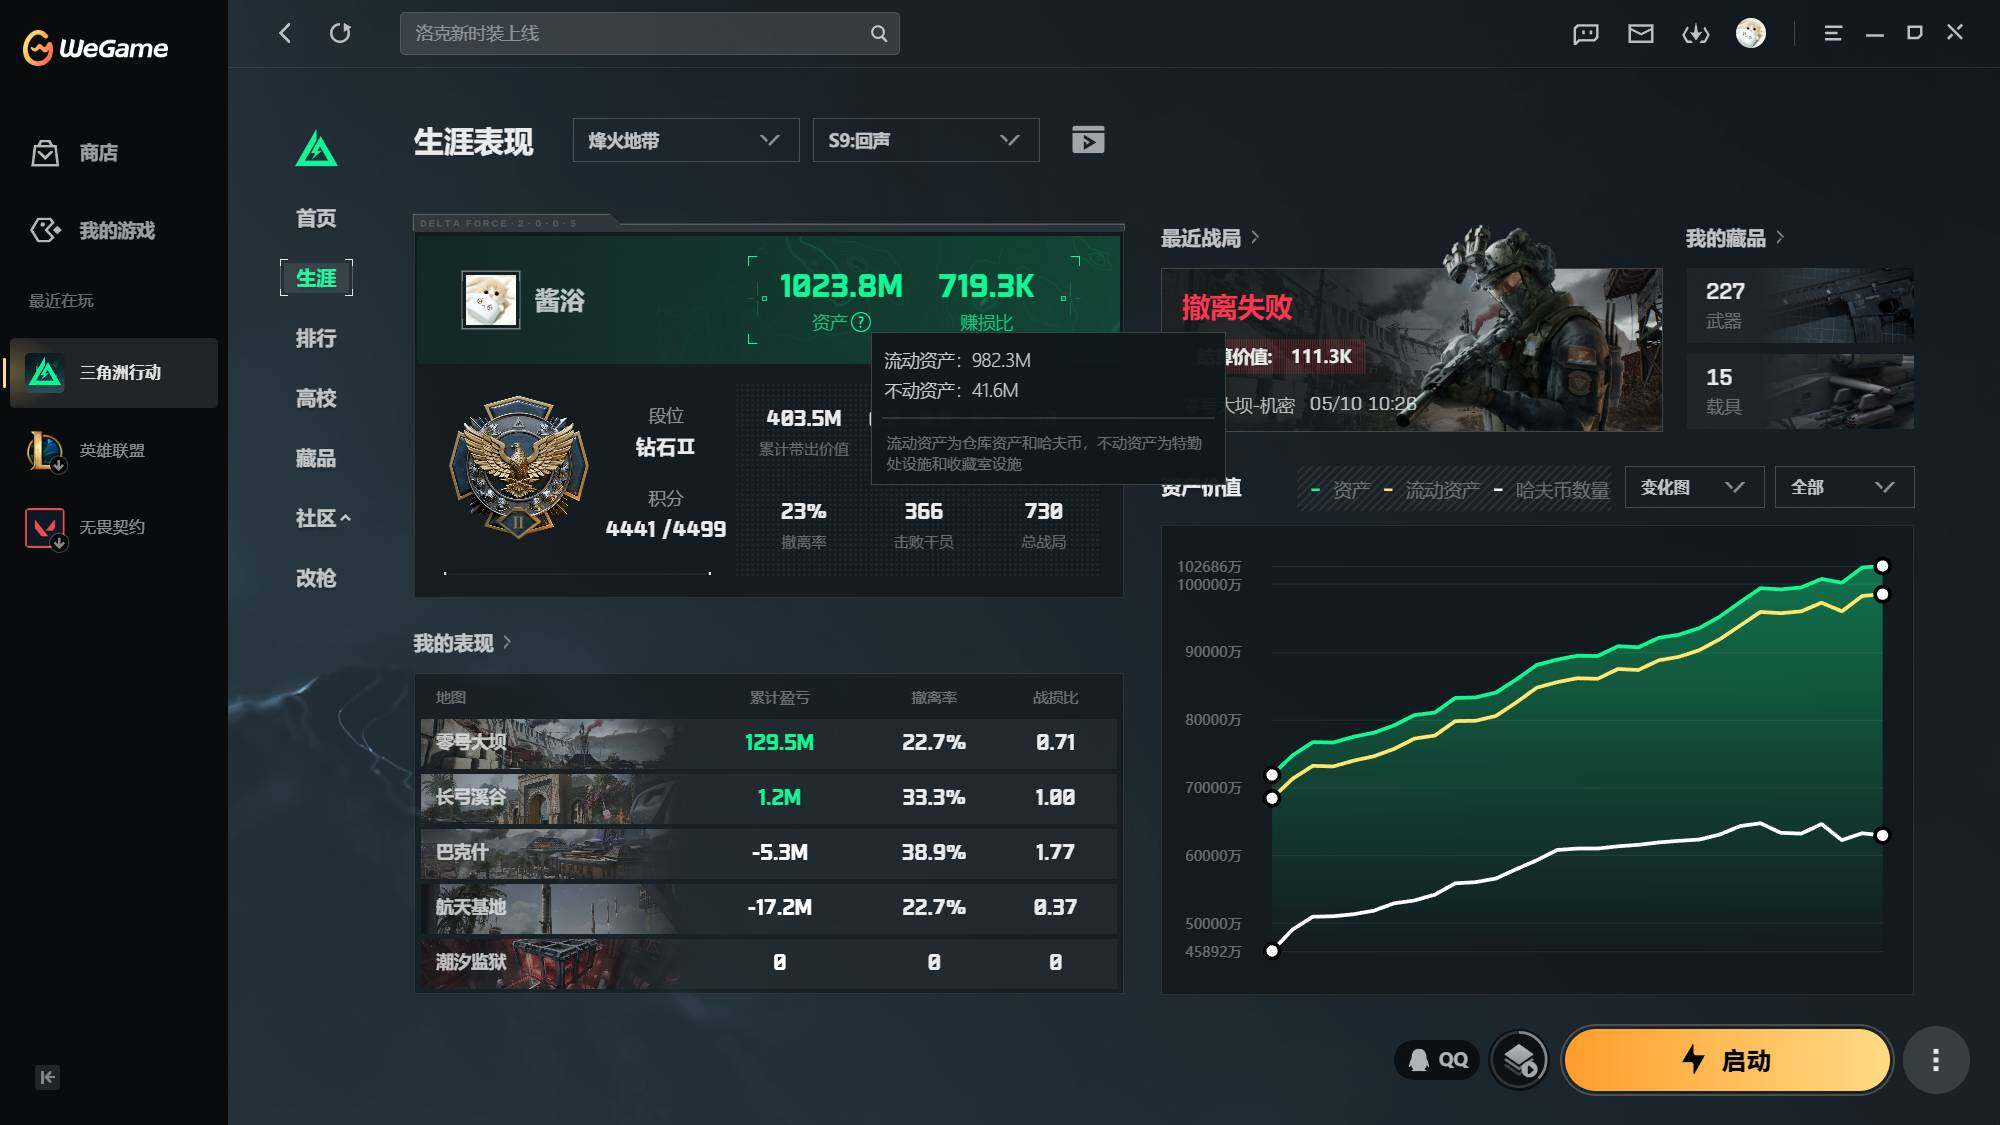Click the 1023.8M 资产 value
Viewport: 2000px width, 1125px height.
[841, 287]
